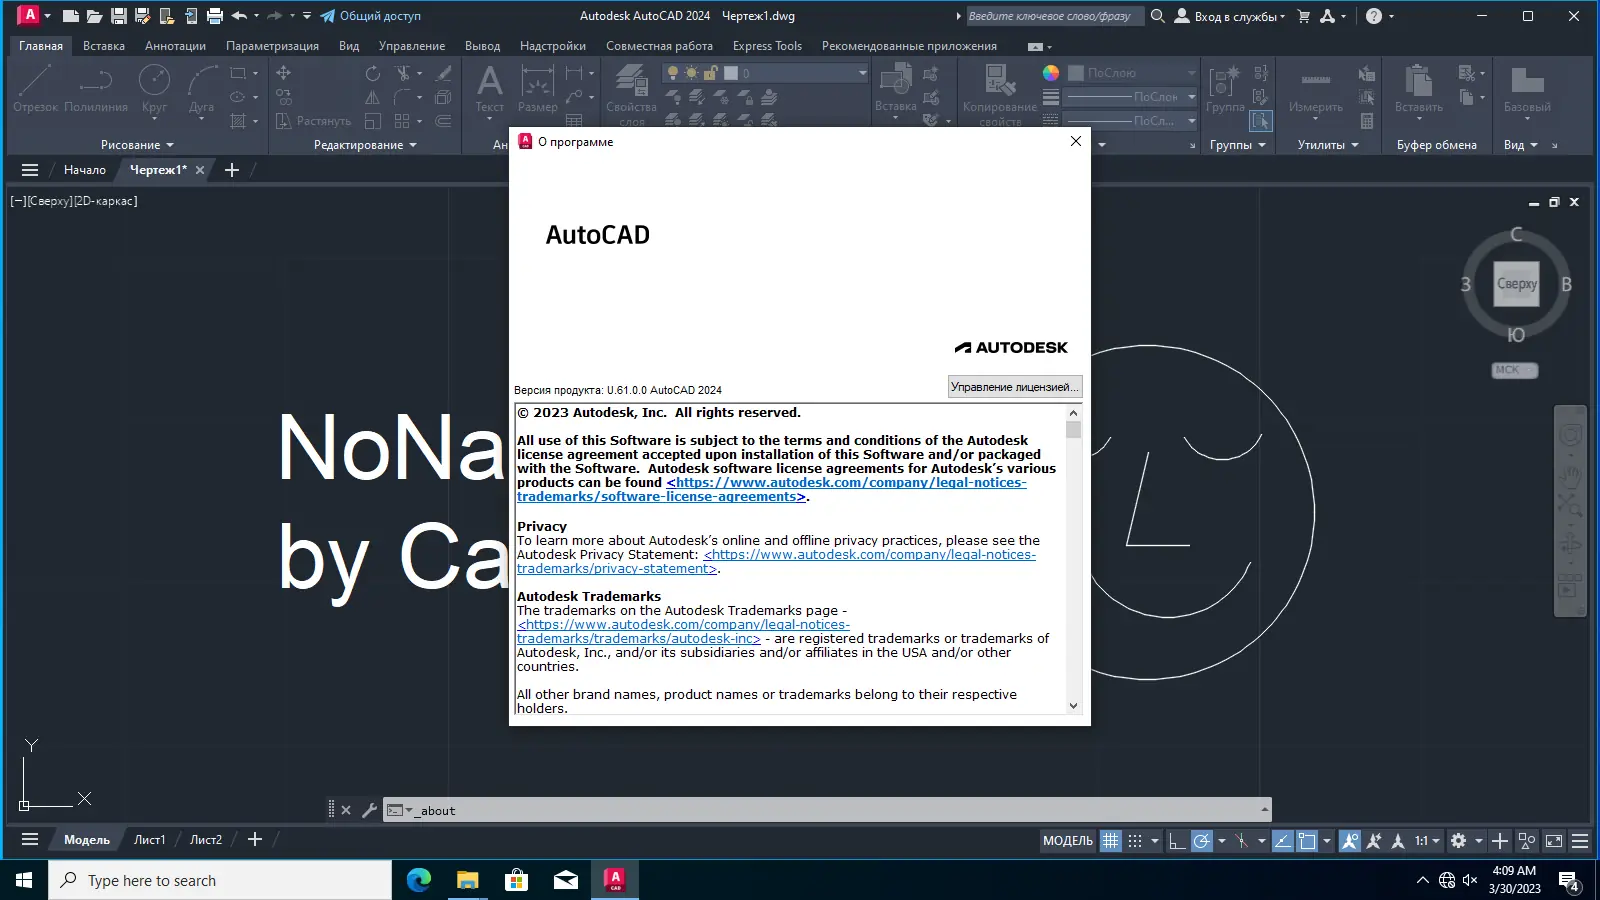The width and height of the screenshot is (1600, 900).
Task: Click the command line customize wrench icon
Action: tap(369, 810)
